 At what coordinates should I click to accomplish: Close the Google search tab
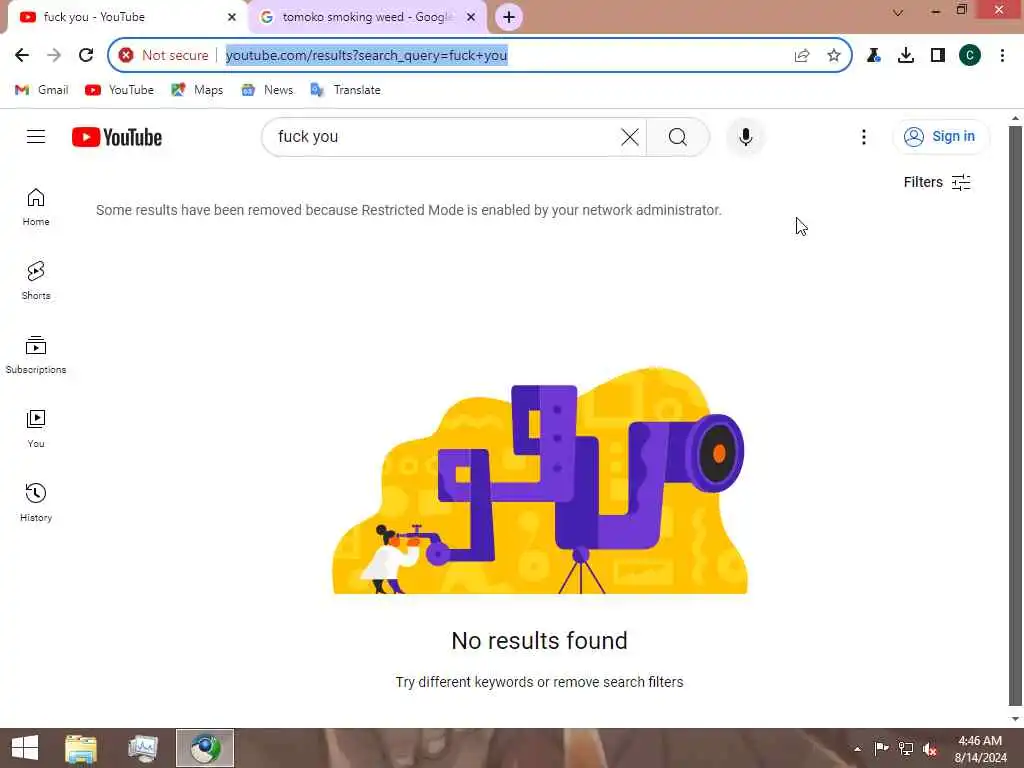471,17
